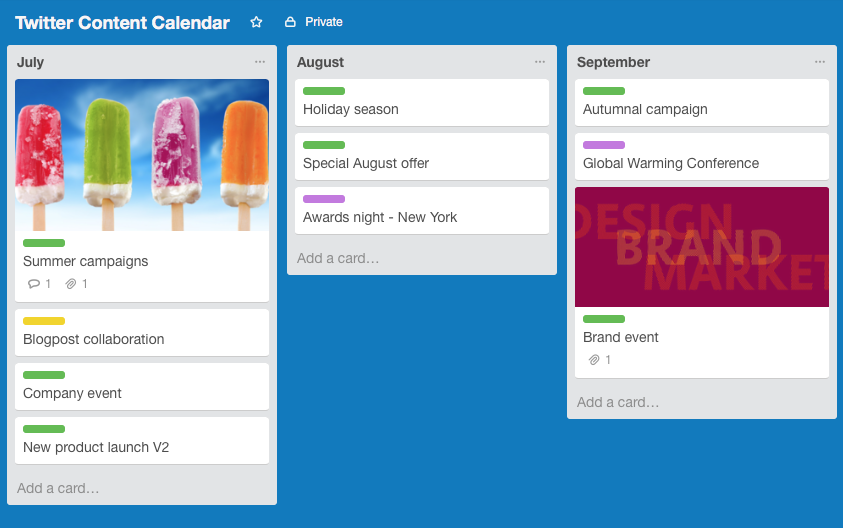Screen dimensions: 843x528
Task: Click the Private lock icon
Action: pyautogui.click(x=290, y=22)
